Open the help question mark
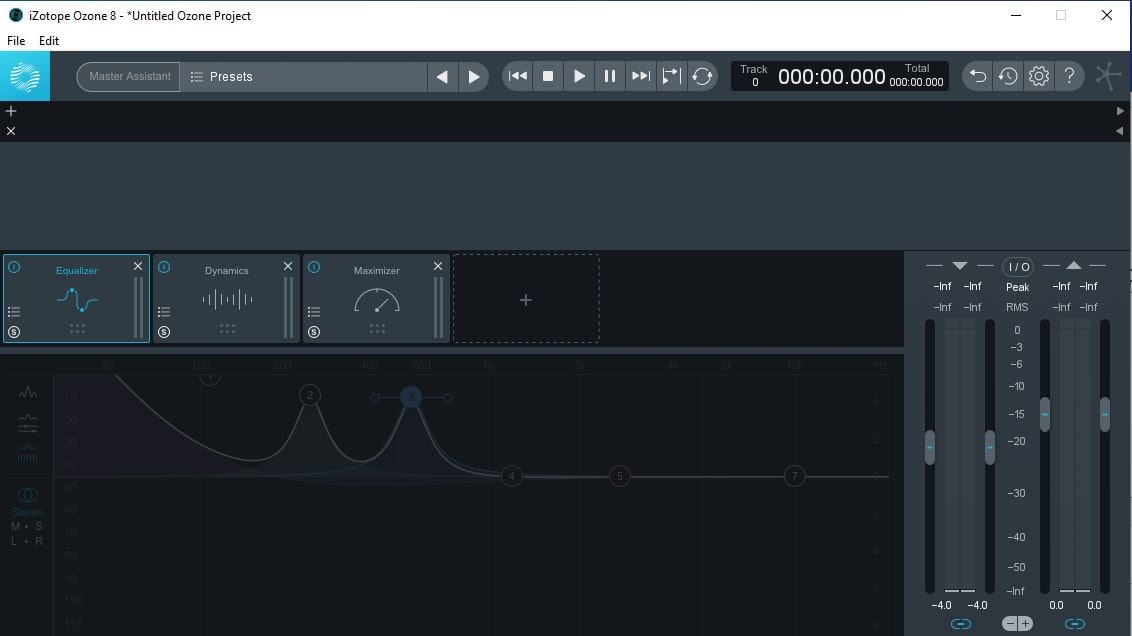 [1069, 76]
